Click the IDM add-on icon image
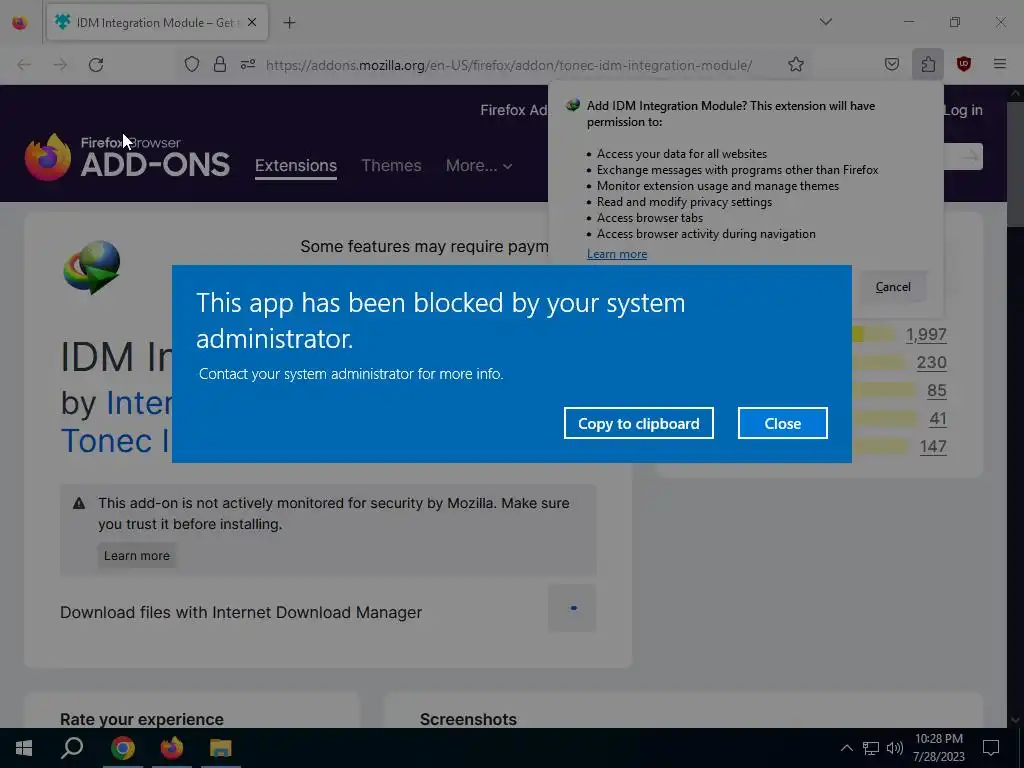 pos(92,267)
